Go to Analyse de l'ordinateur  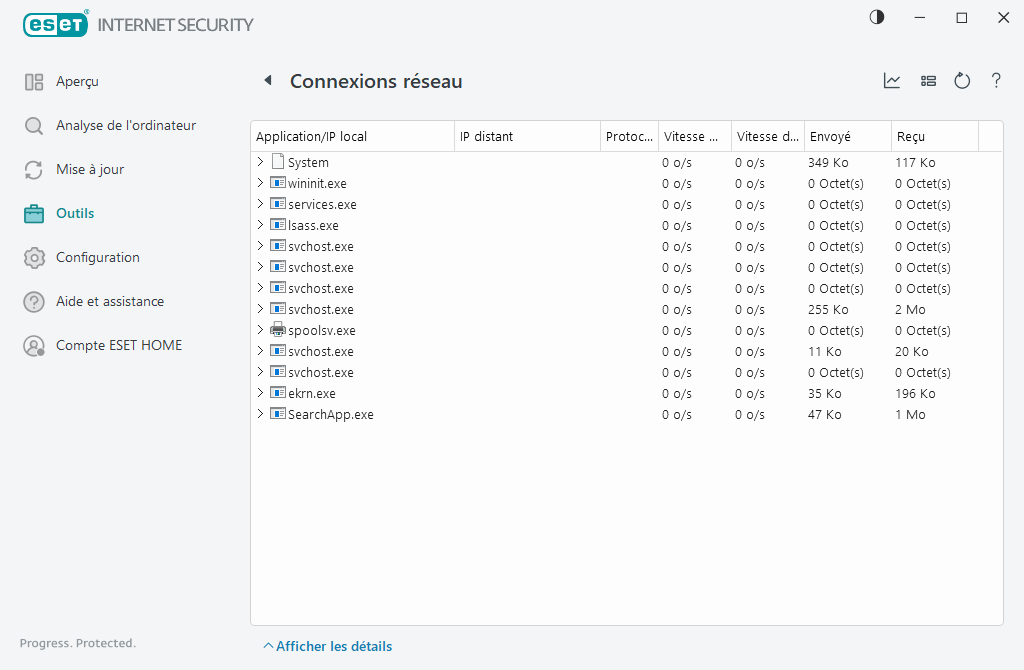125,126
